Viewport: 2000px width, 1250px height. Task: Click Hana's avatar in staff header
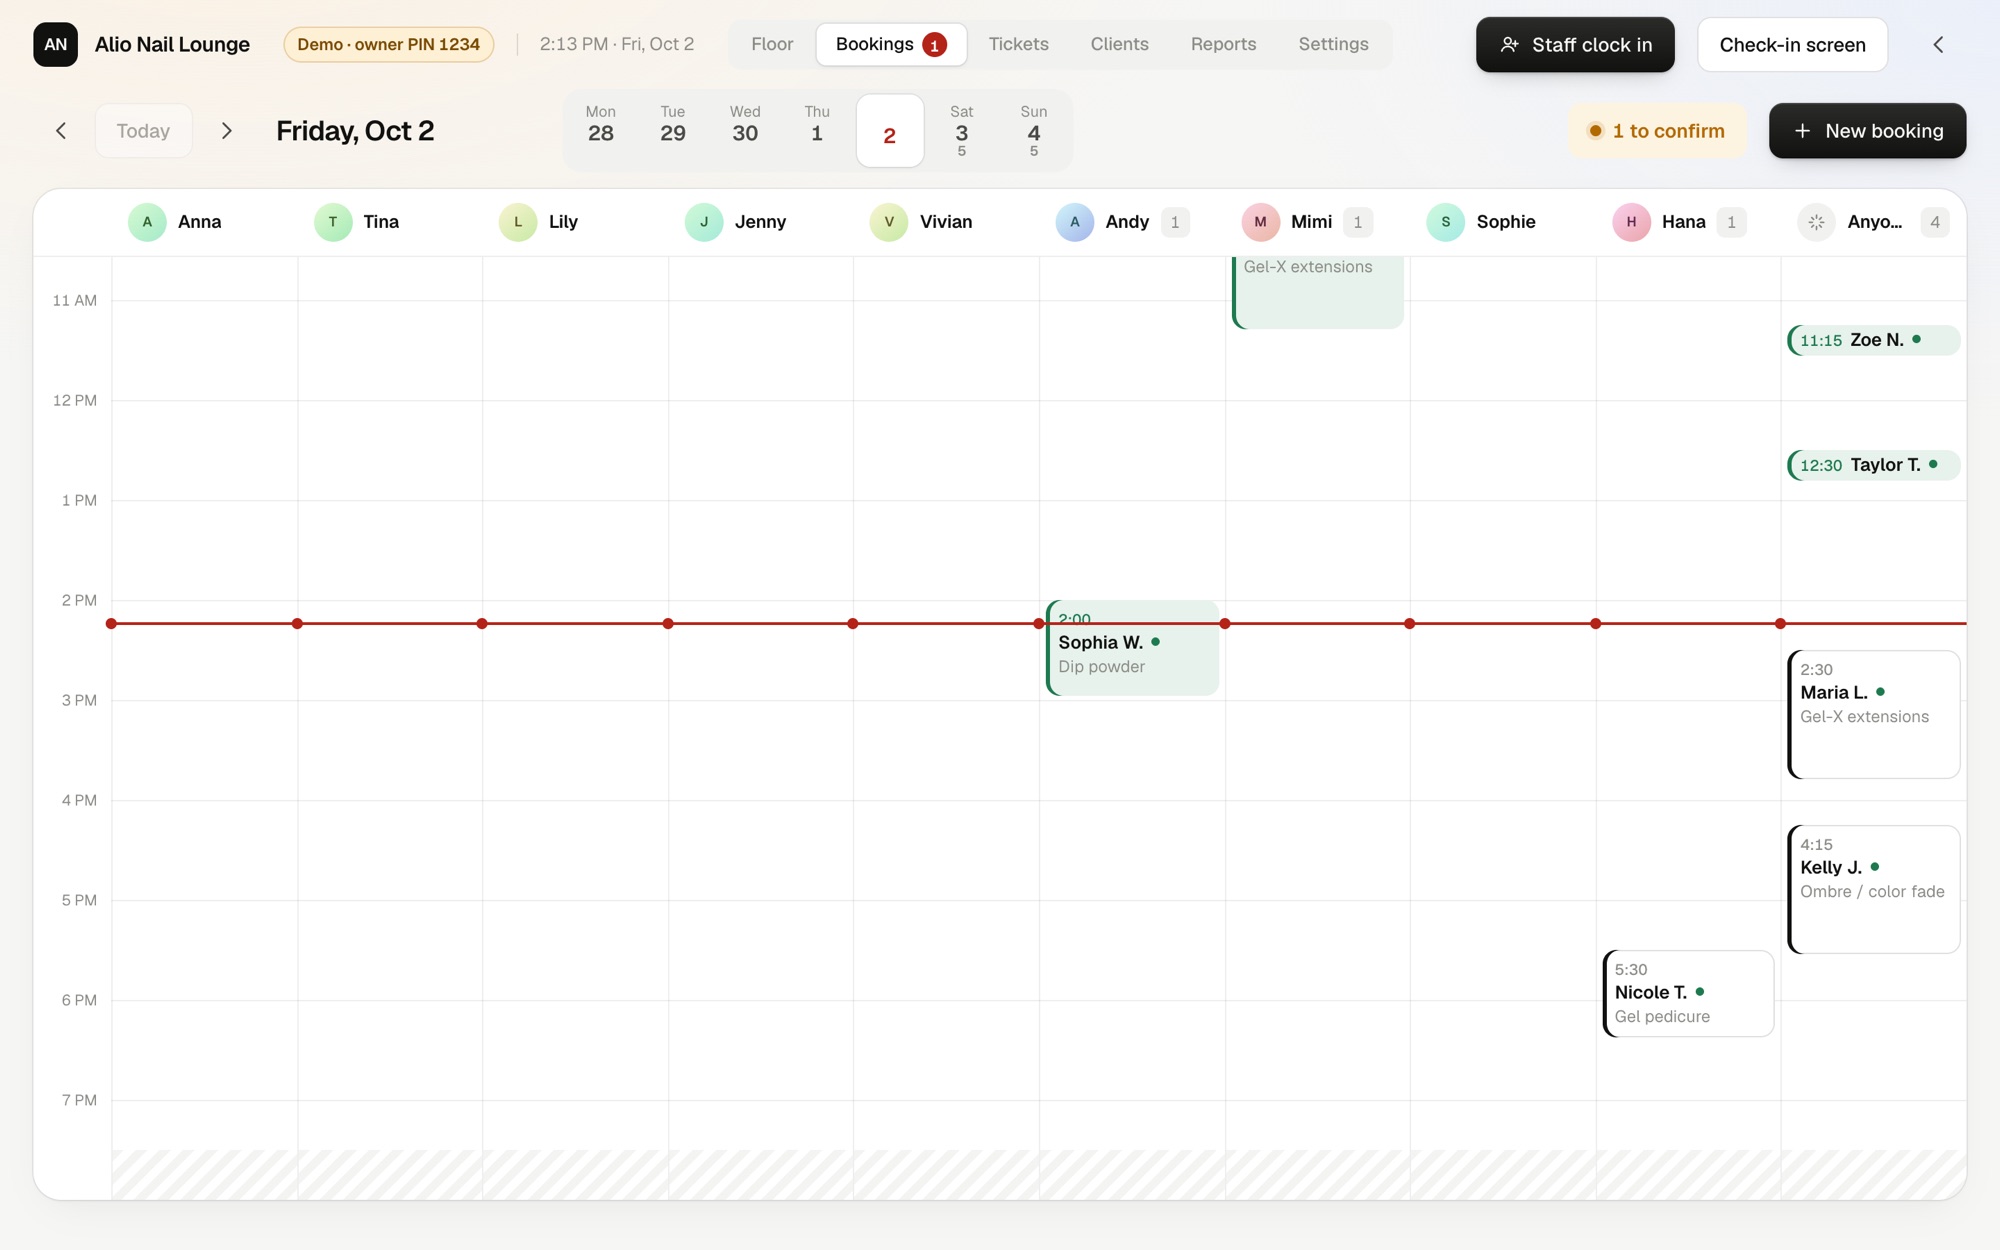click(1631, 222)
